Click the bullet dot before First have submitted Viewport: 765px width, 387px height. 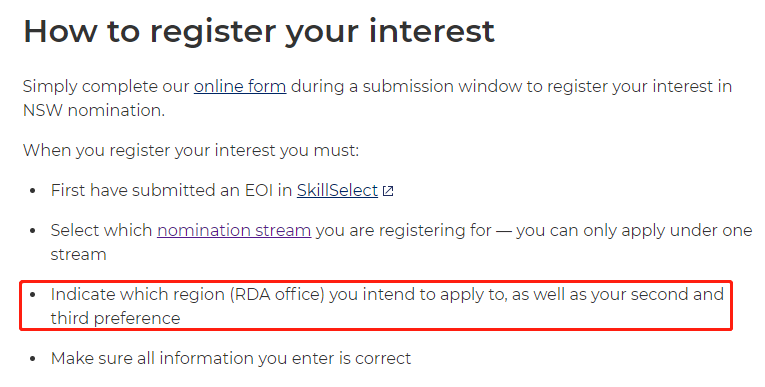[33, 191]
